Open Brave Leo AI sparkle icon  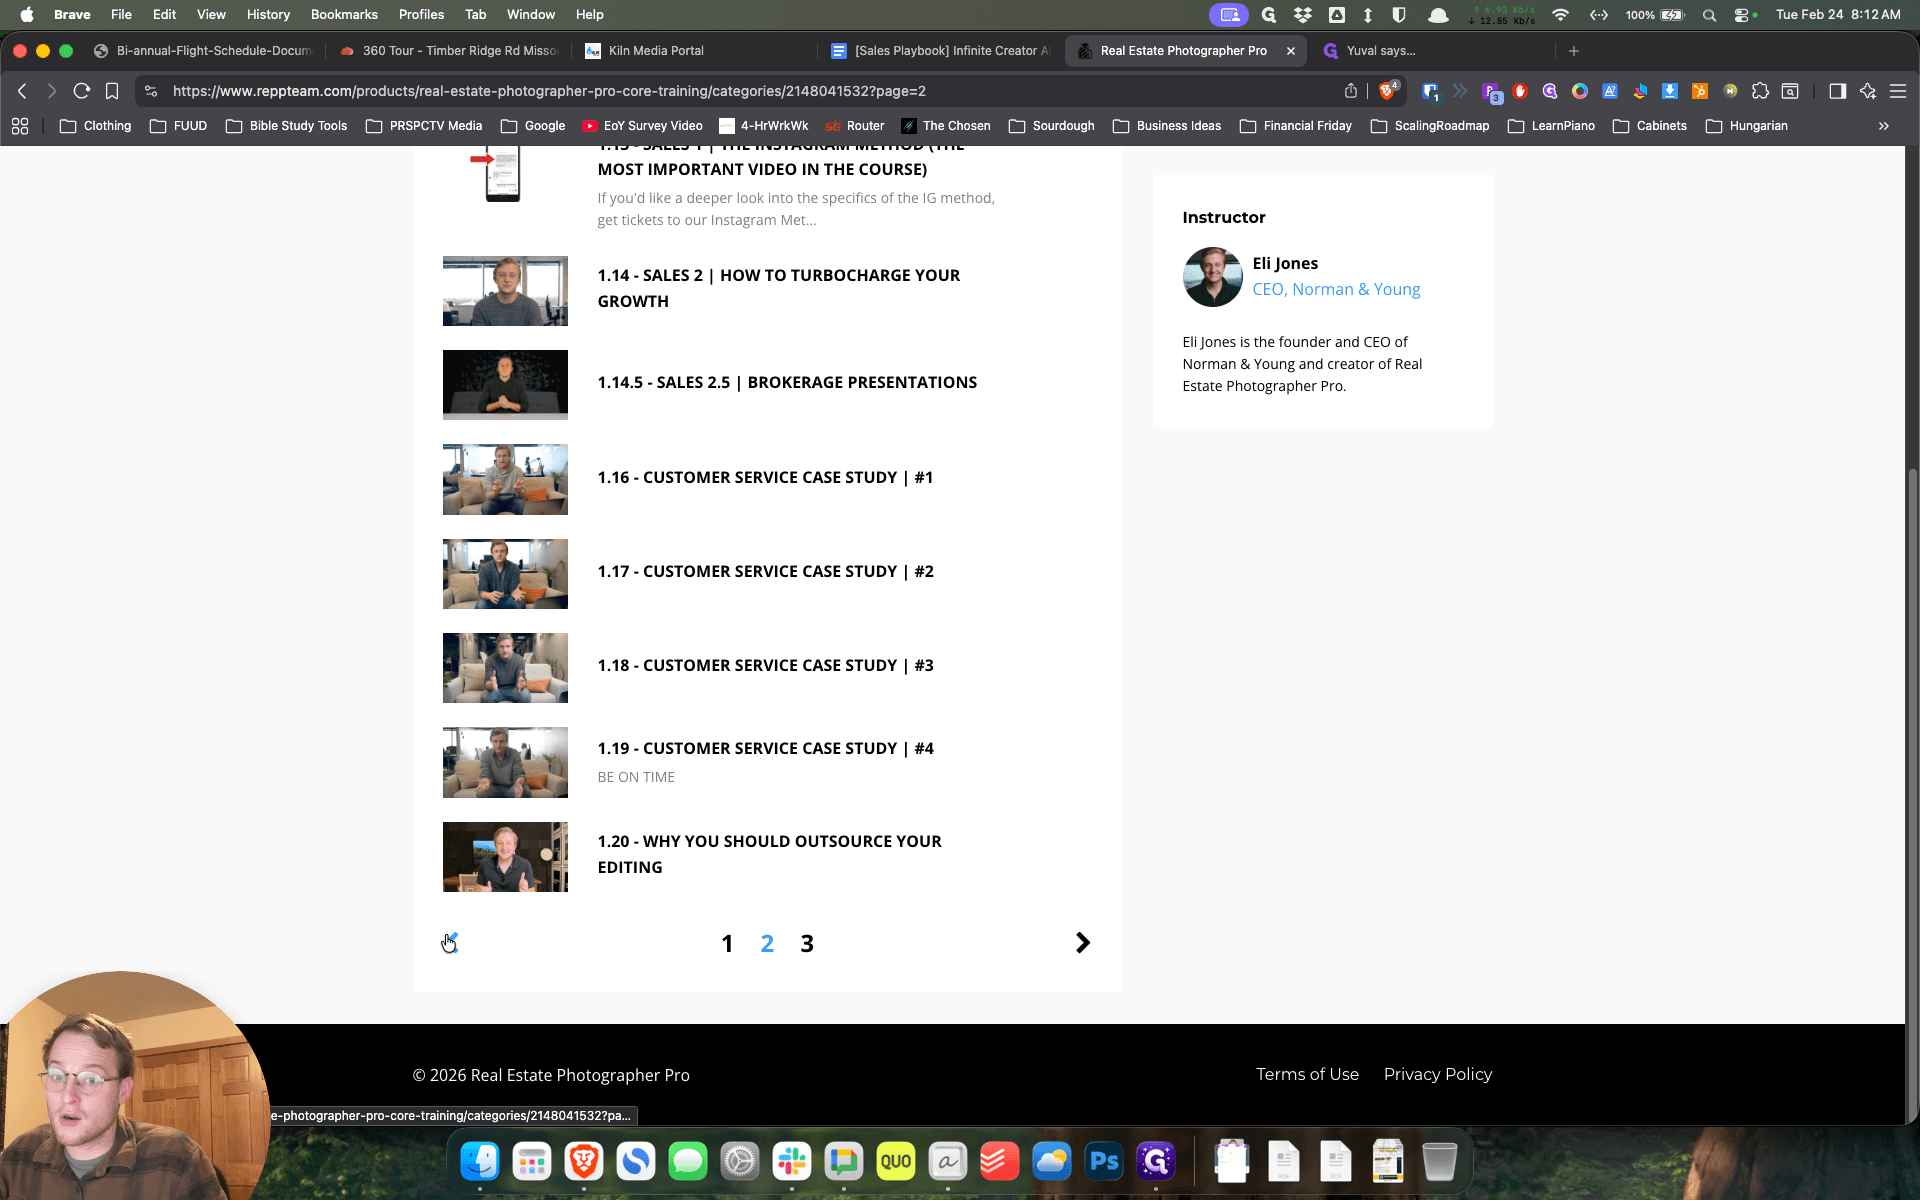click(x=1867, y=91)
